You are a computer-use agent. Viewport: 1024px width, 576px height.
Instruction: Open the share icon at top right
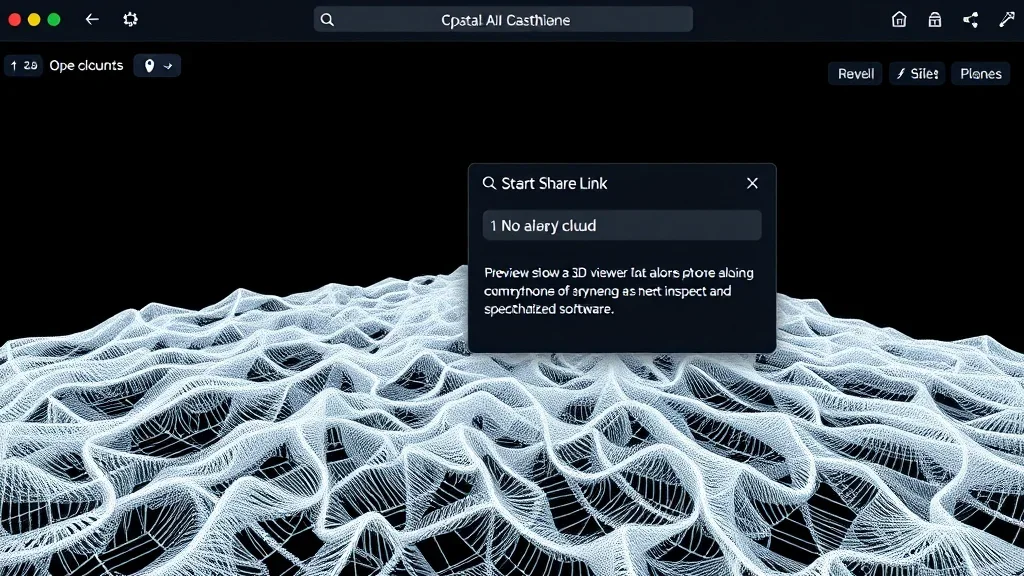pos(968,18)
